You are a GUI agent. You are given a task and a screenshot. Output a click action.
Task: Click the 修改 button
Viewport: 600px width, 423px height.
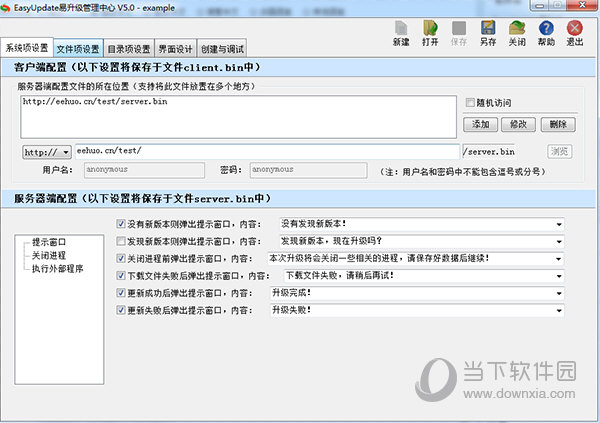point(518,124)
